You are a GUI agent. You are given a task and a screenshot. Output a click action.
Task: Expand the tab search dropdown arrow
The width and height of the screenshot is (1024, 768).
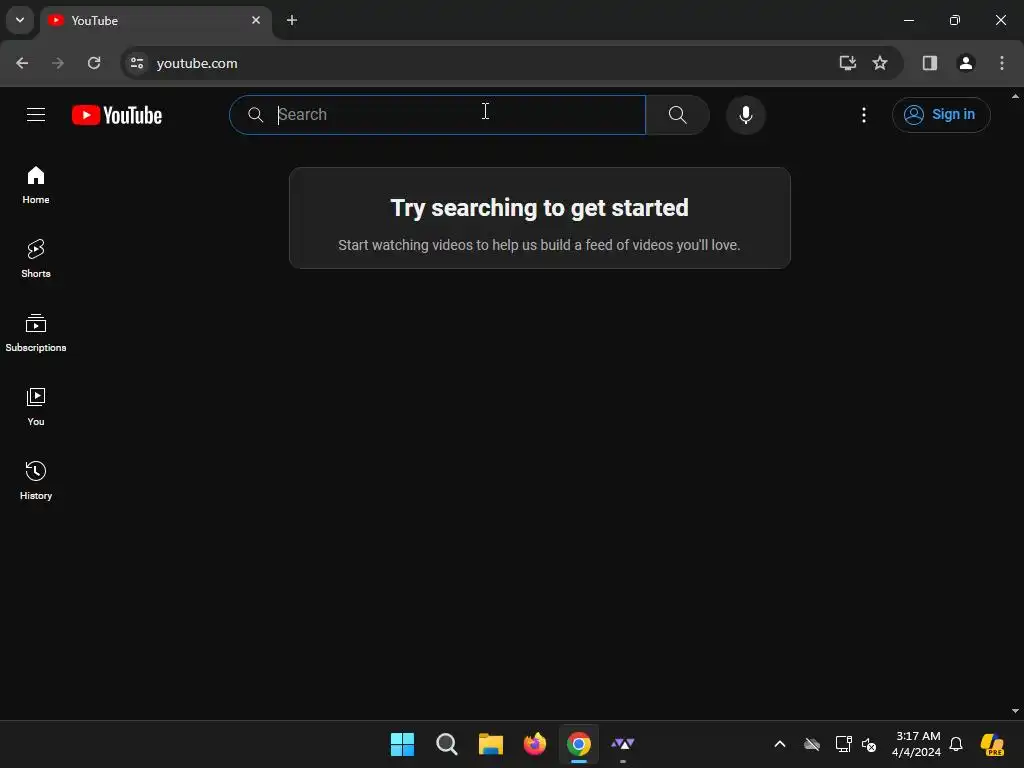(x=20, y=20)
